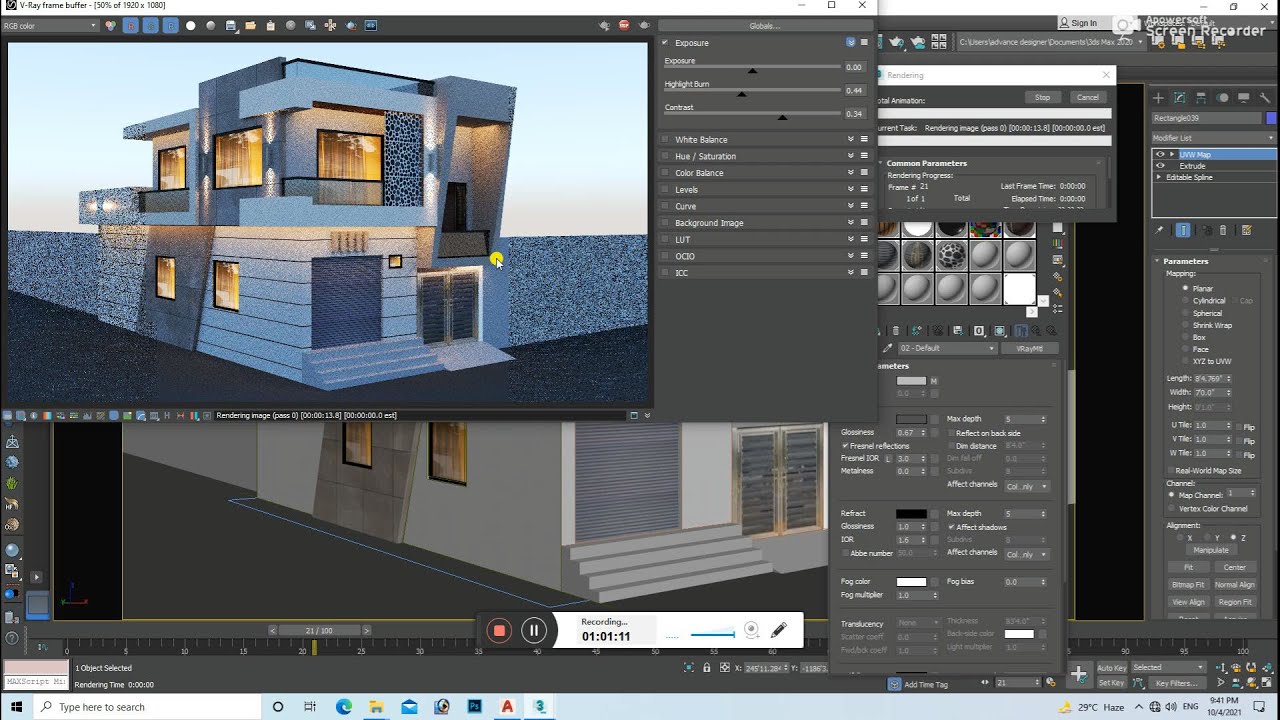
Task: Open the Motion tab in command panel
Action: (1222, 98)
